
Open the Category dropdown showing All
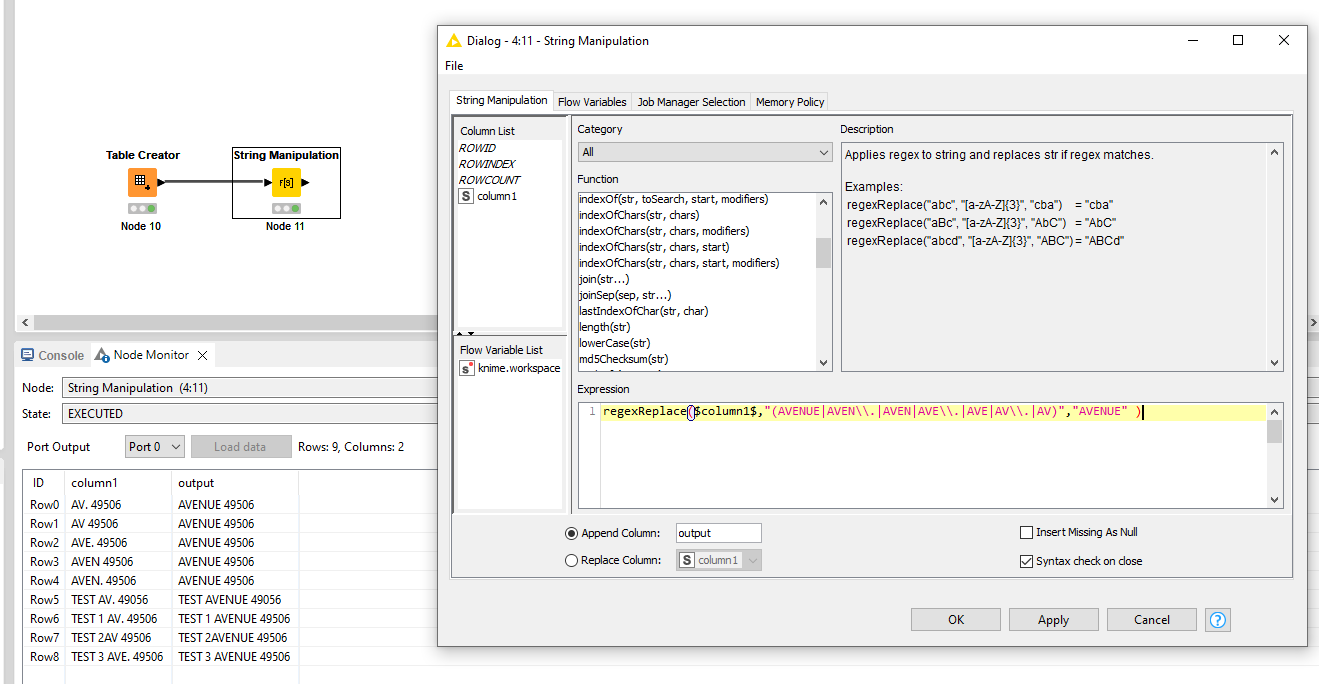[705, 152]
